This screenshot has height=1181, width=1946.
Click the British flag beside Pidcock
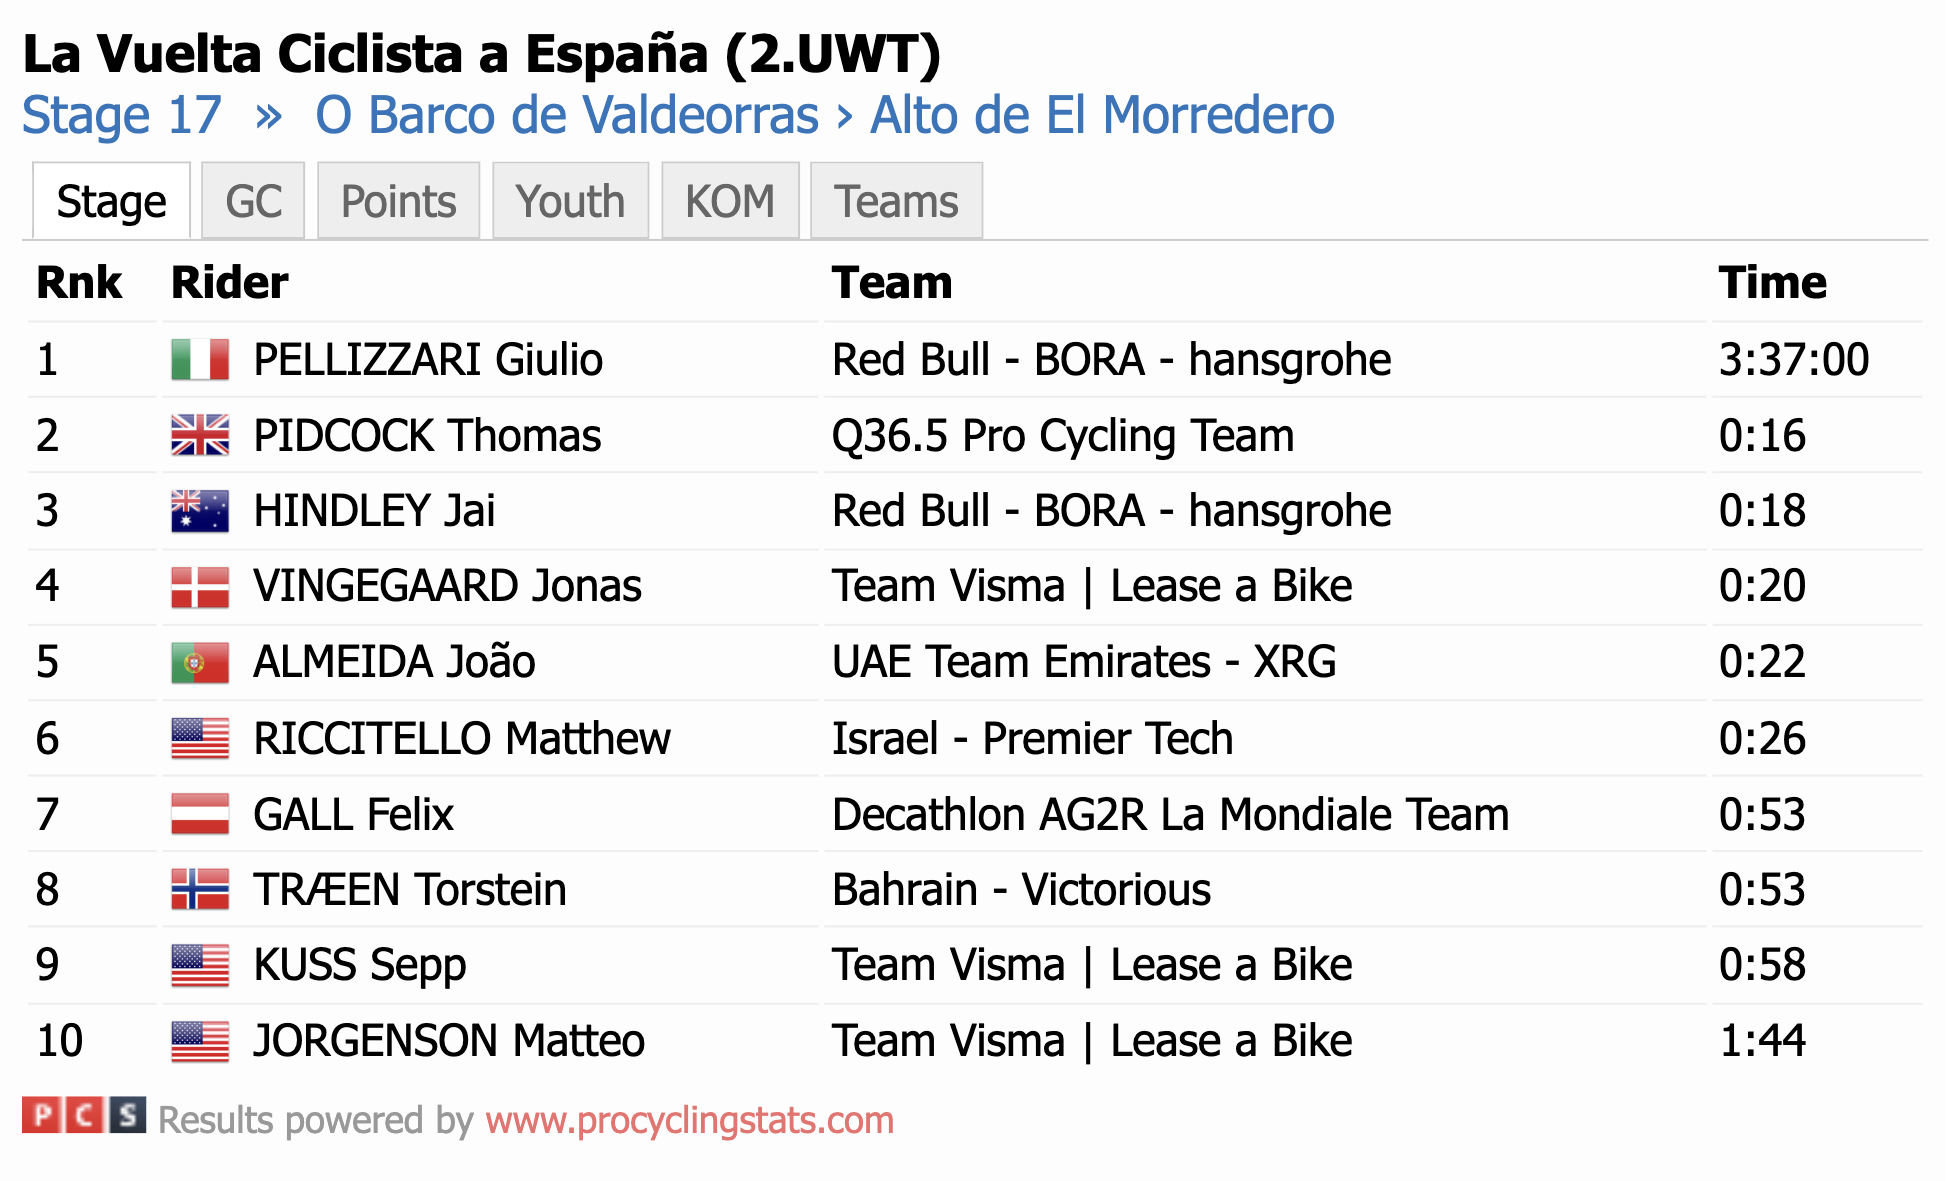200,436
